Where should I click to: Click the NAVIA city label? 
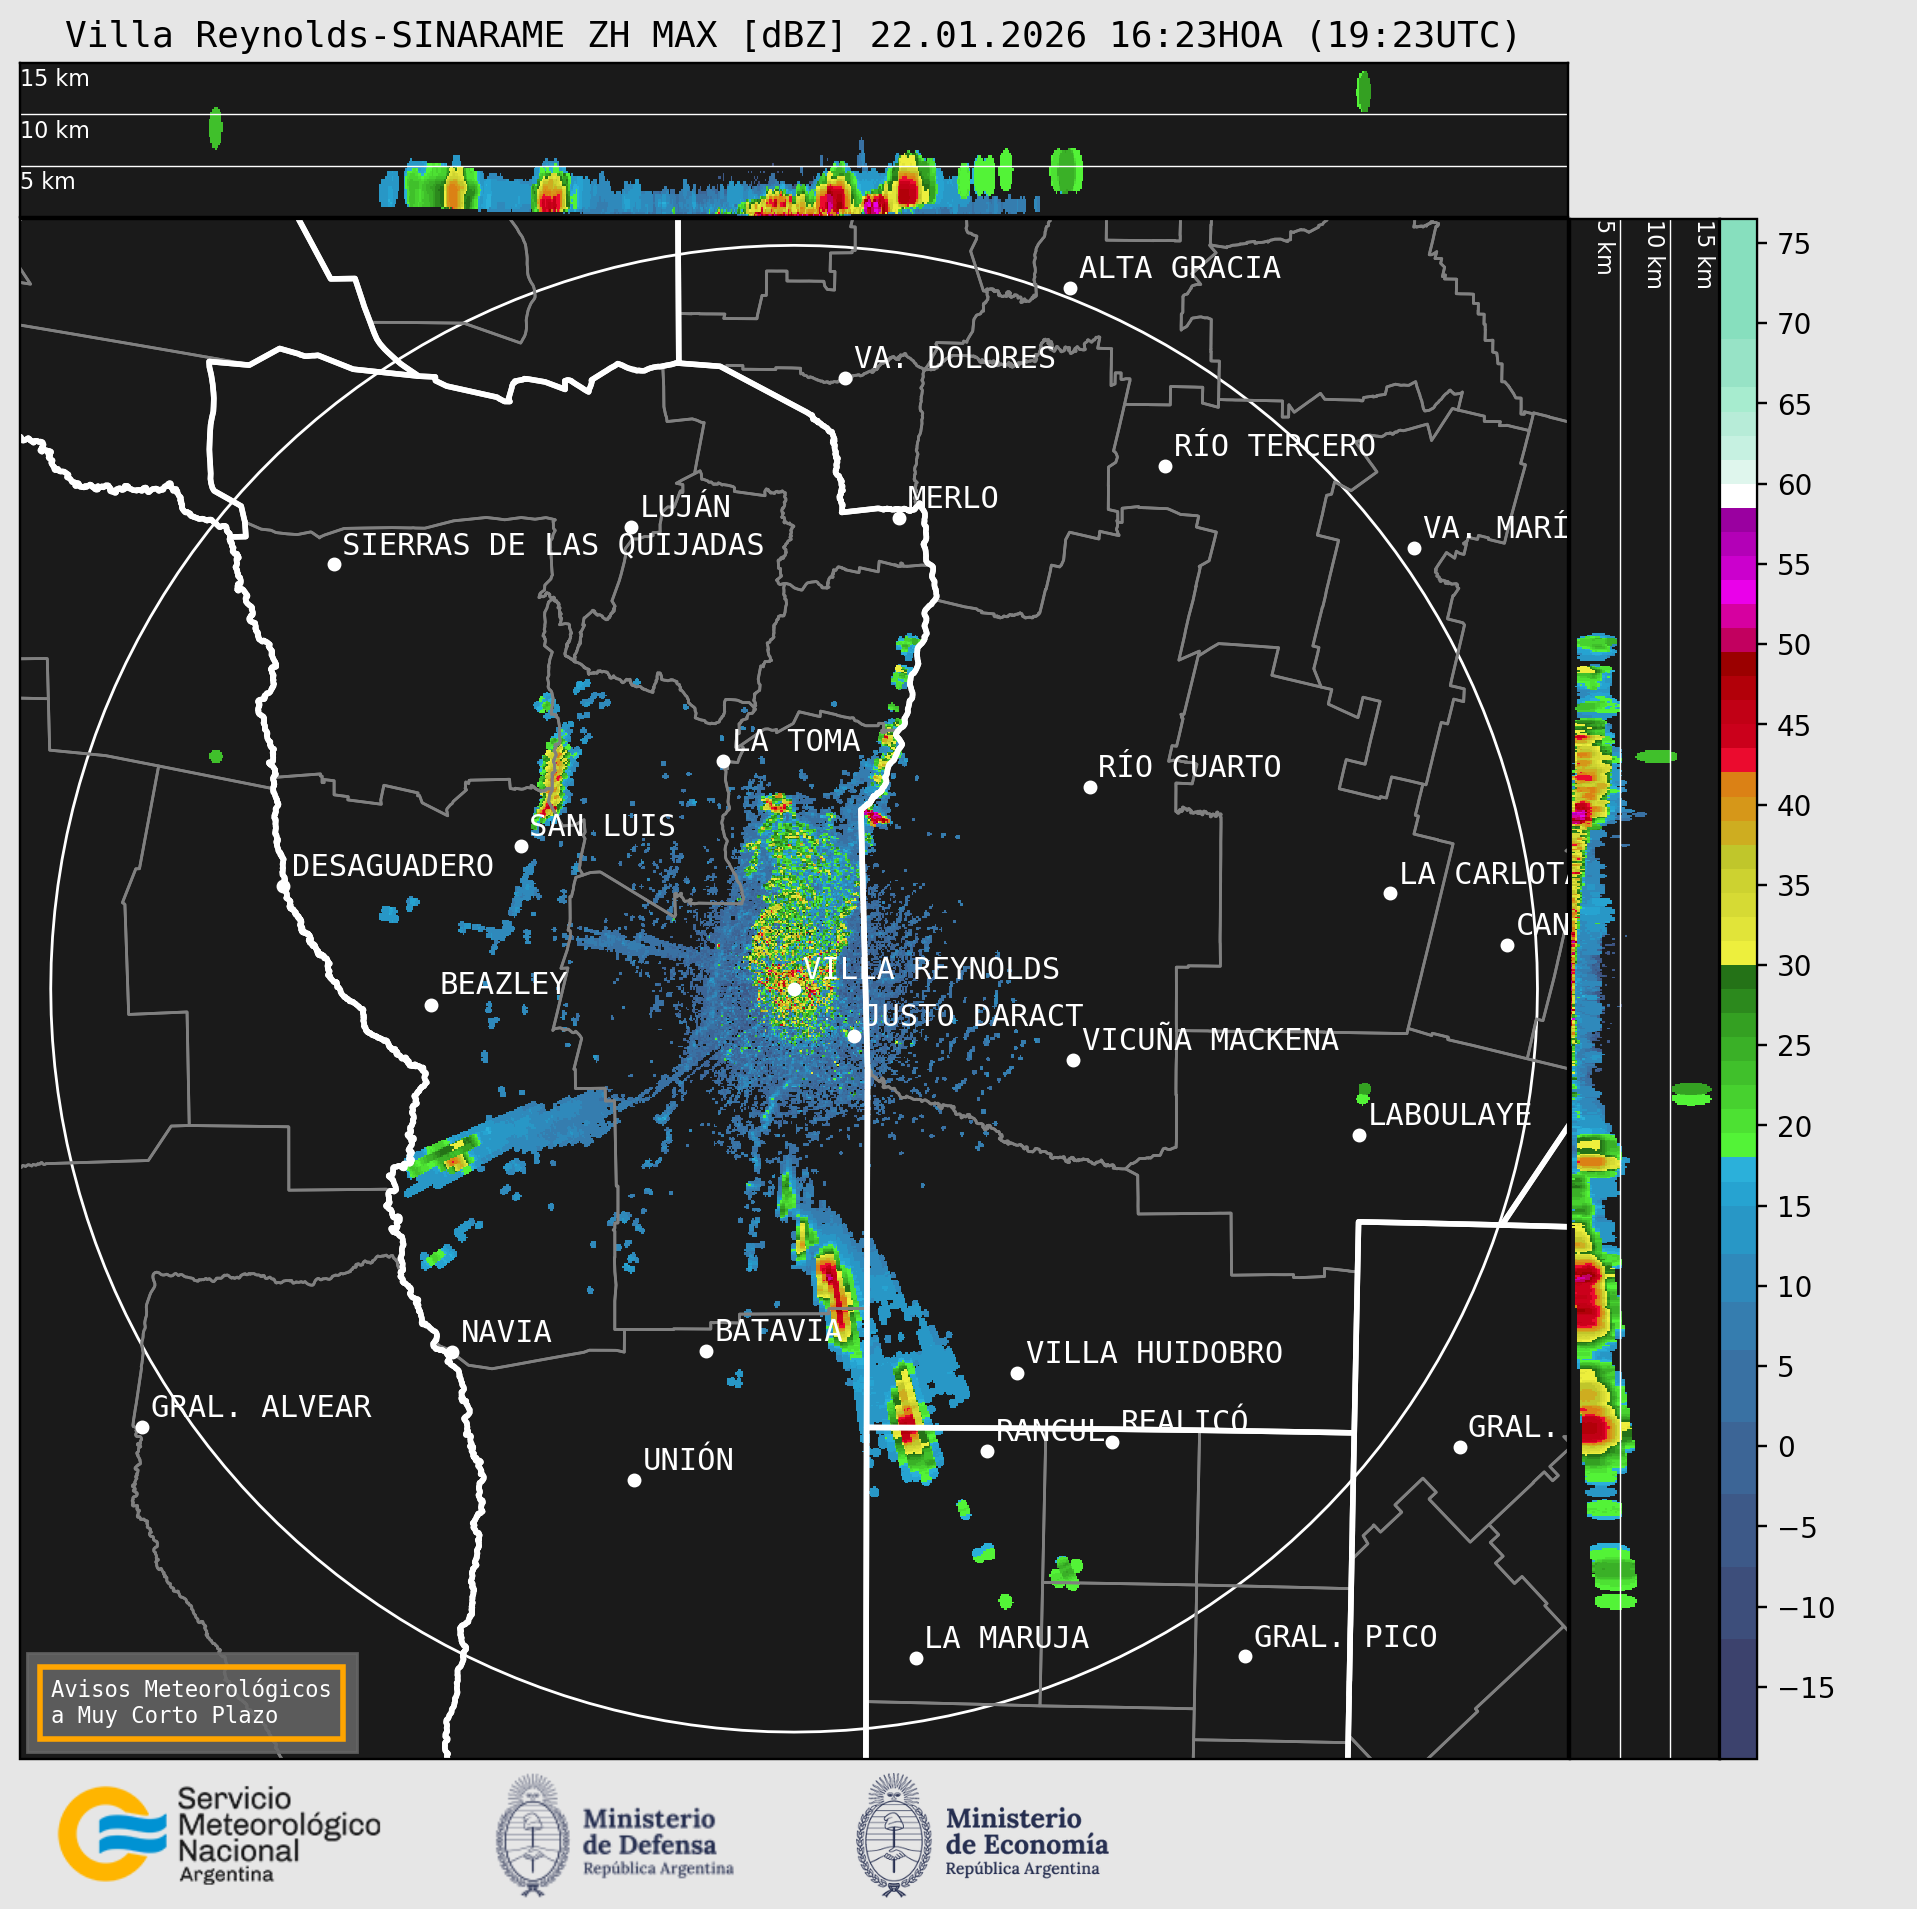coord(506,1332)
